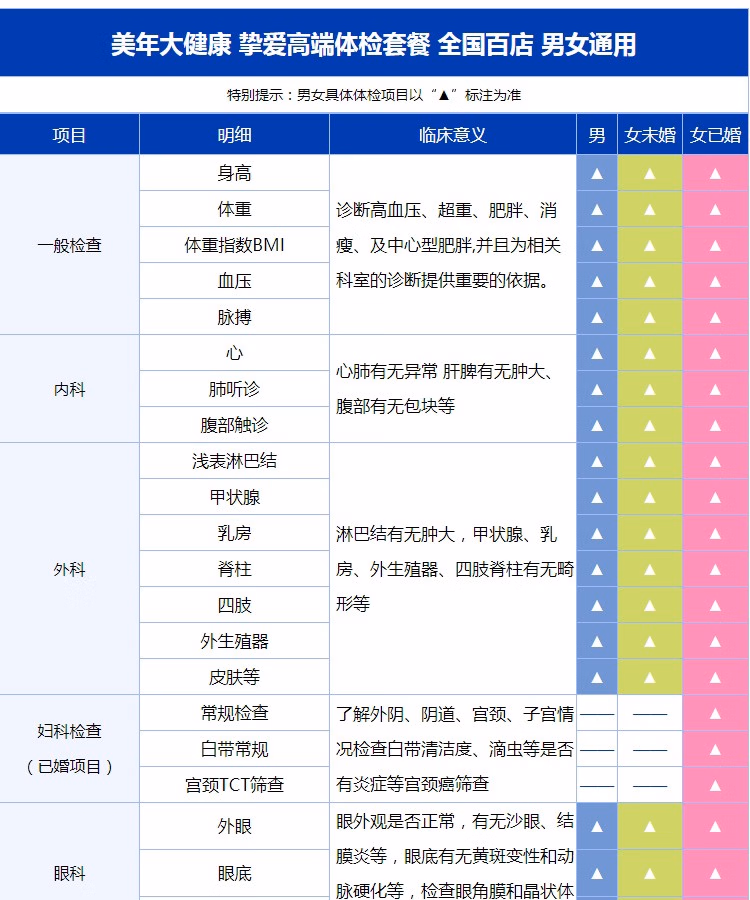Click the 淋巴结有无肿大 clinical meaning text
This screenshot has height=900, width=750.
(454, 569)
